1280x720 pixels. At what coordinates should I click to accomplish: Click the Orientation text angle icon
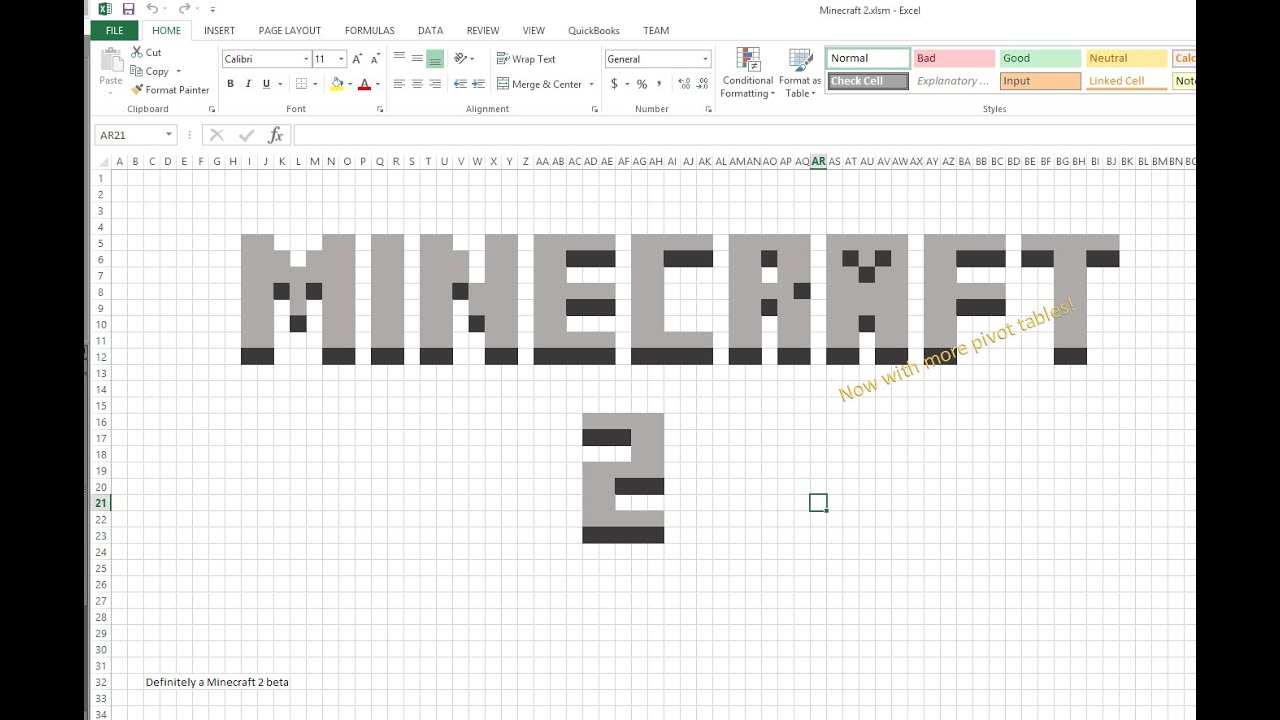click(x=461, y=58)
